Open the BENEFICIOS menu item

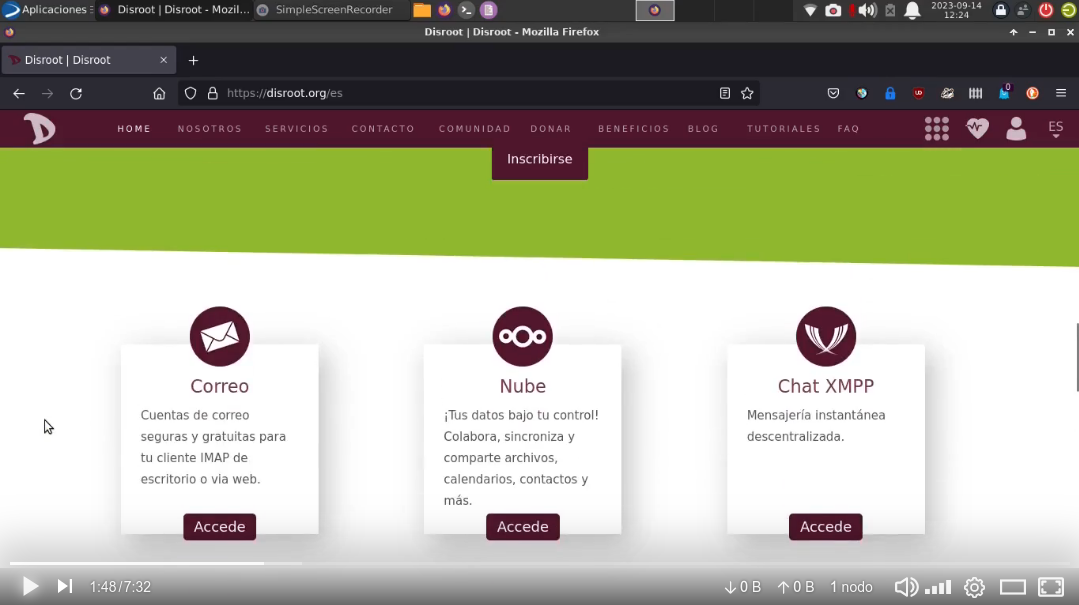point(634,129)
